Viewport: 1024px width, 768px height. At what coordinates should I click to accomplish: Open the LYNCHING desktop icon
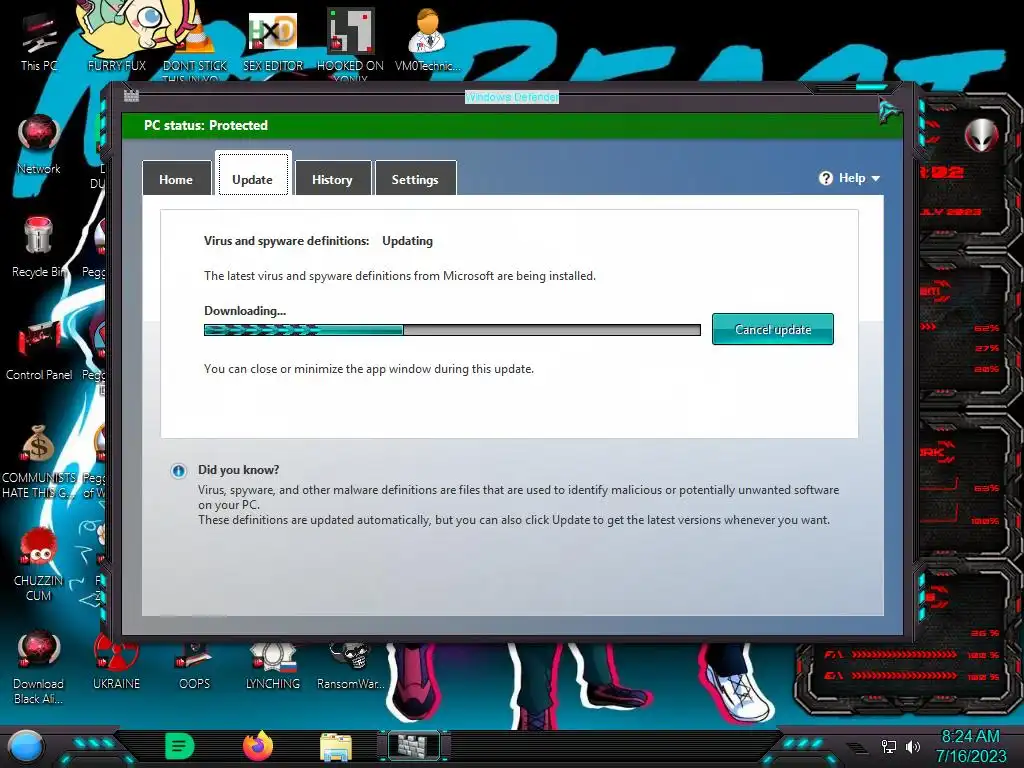(273, 665)
